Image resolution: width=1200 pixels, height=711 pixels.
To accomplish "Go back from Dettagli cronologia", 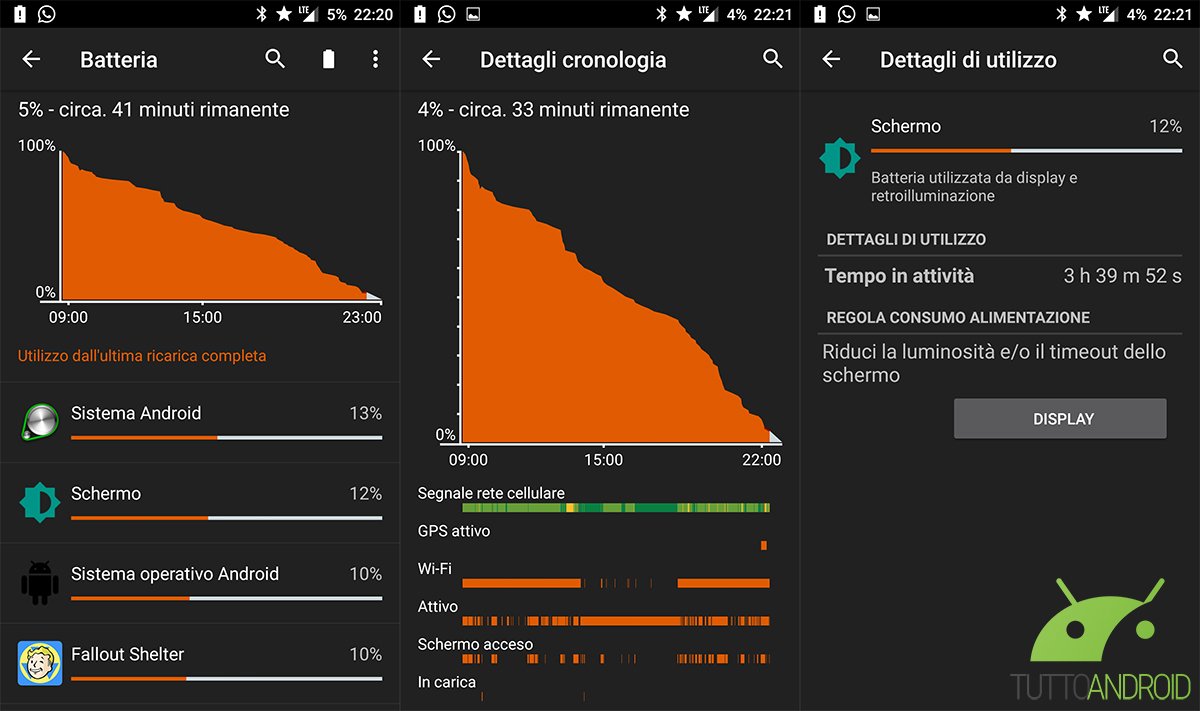I will (431, 59).
